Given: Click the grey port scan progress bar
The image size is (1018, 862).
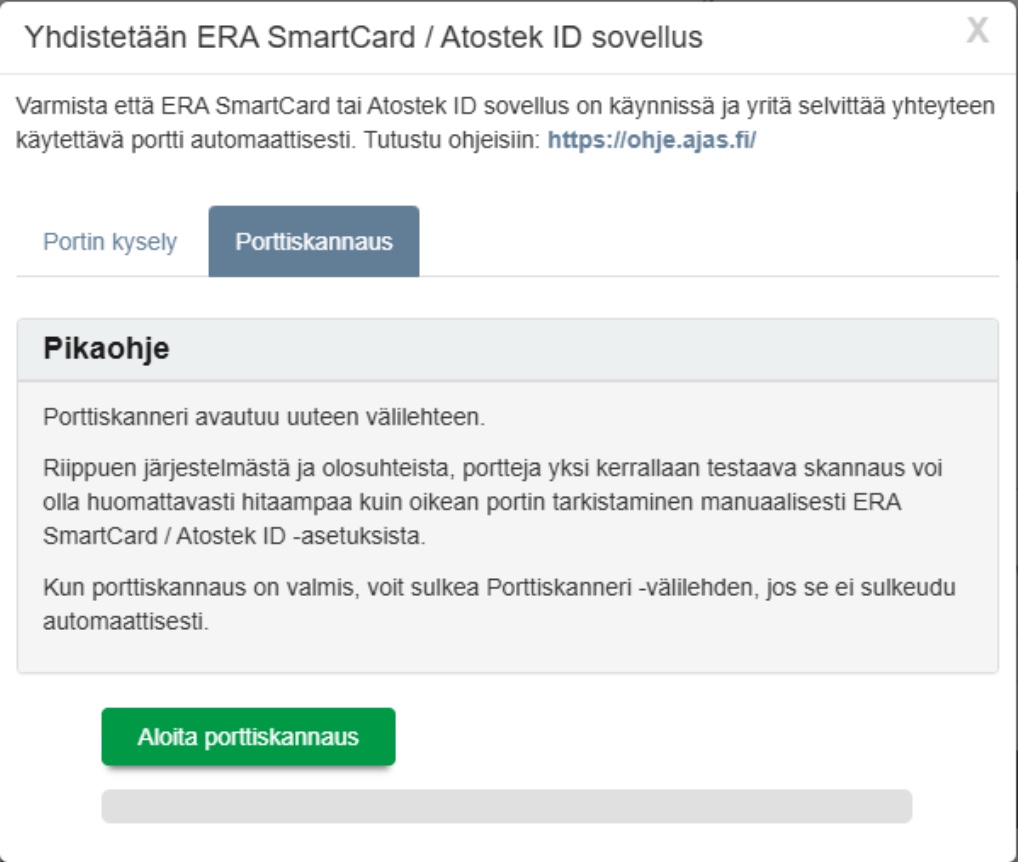Looking at the screenshot, I should pos(506,806).
